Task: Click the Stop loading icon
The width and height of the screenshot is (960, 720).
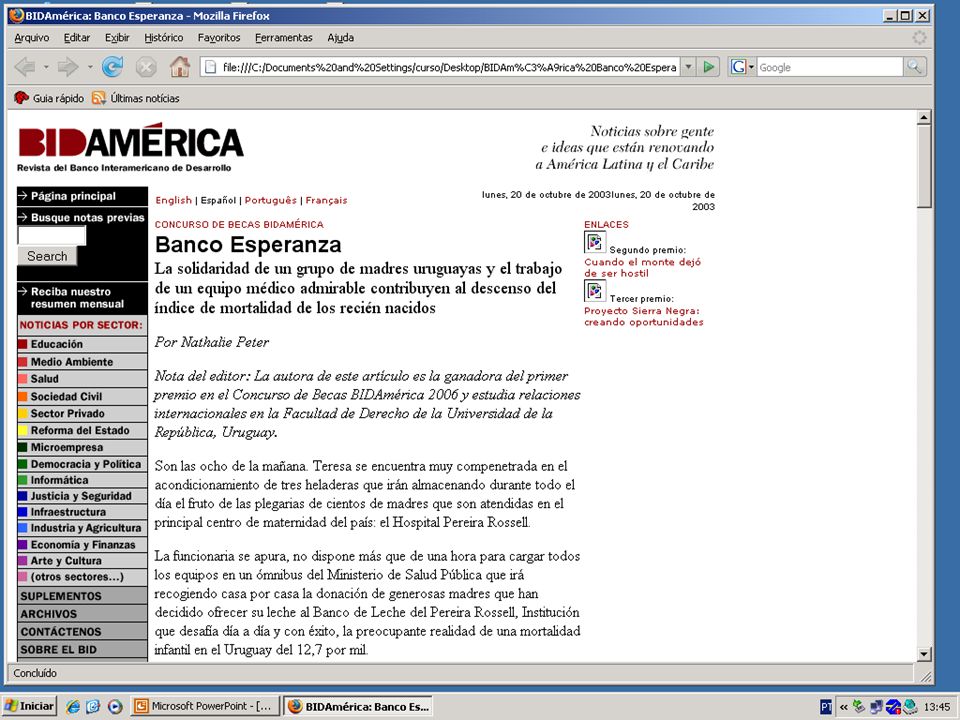Action: [146, 67]
